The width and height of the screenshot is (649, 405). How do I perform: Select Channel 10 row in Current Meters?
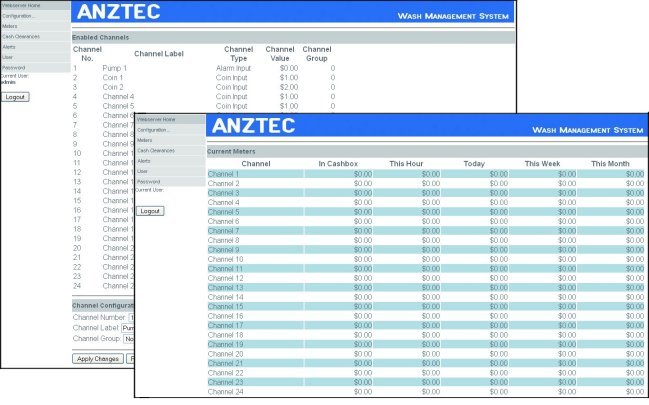pyautogui.click(x=426, y=259)
